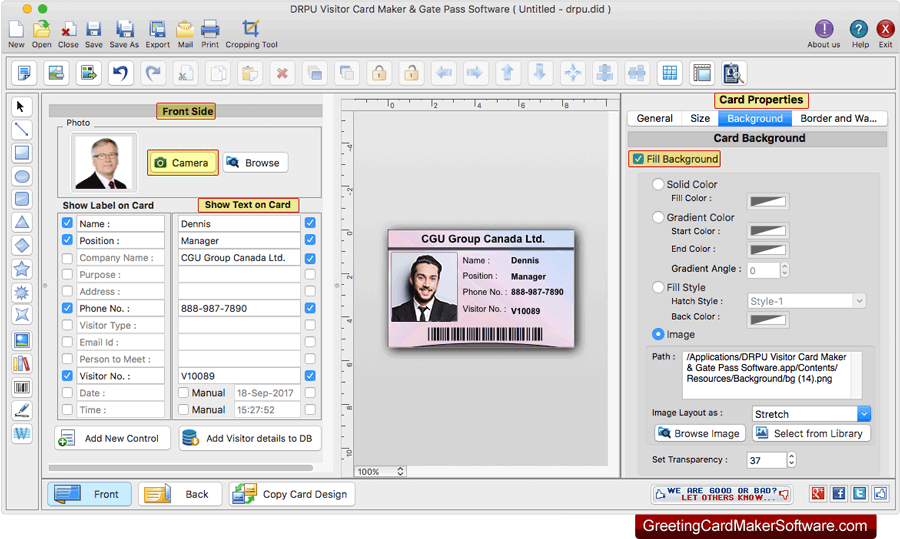Check the Manual checkbox for Date
This screenshot has height=539, width=900.
[183, 393]
